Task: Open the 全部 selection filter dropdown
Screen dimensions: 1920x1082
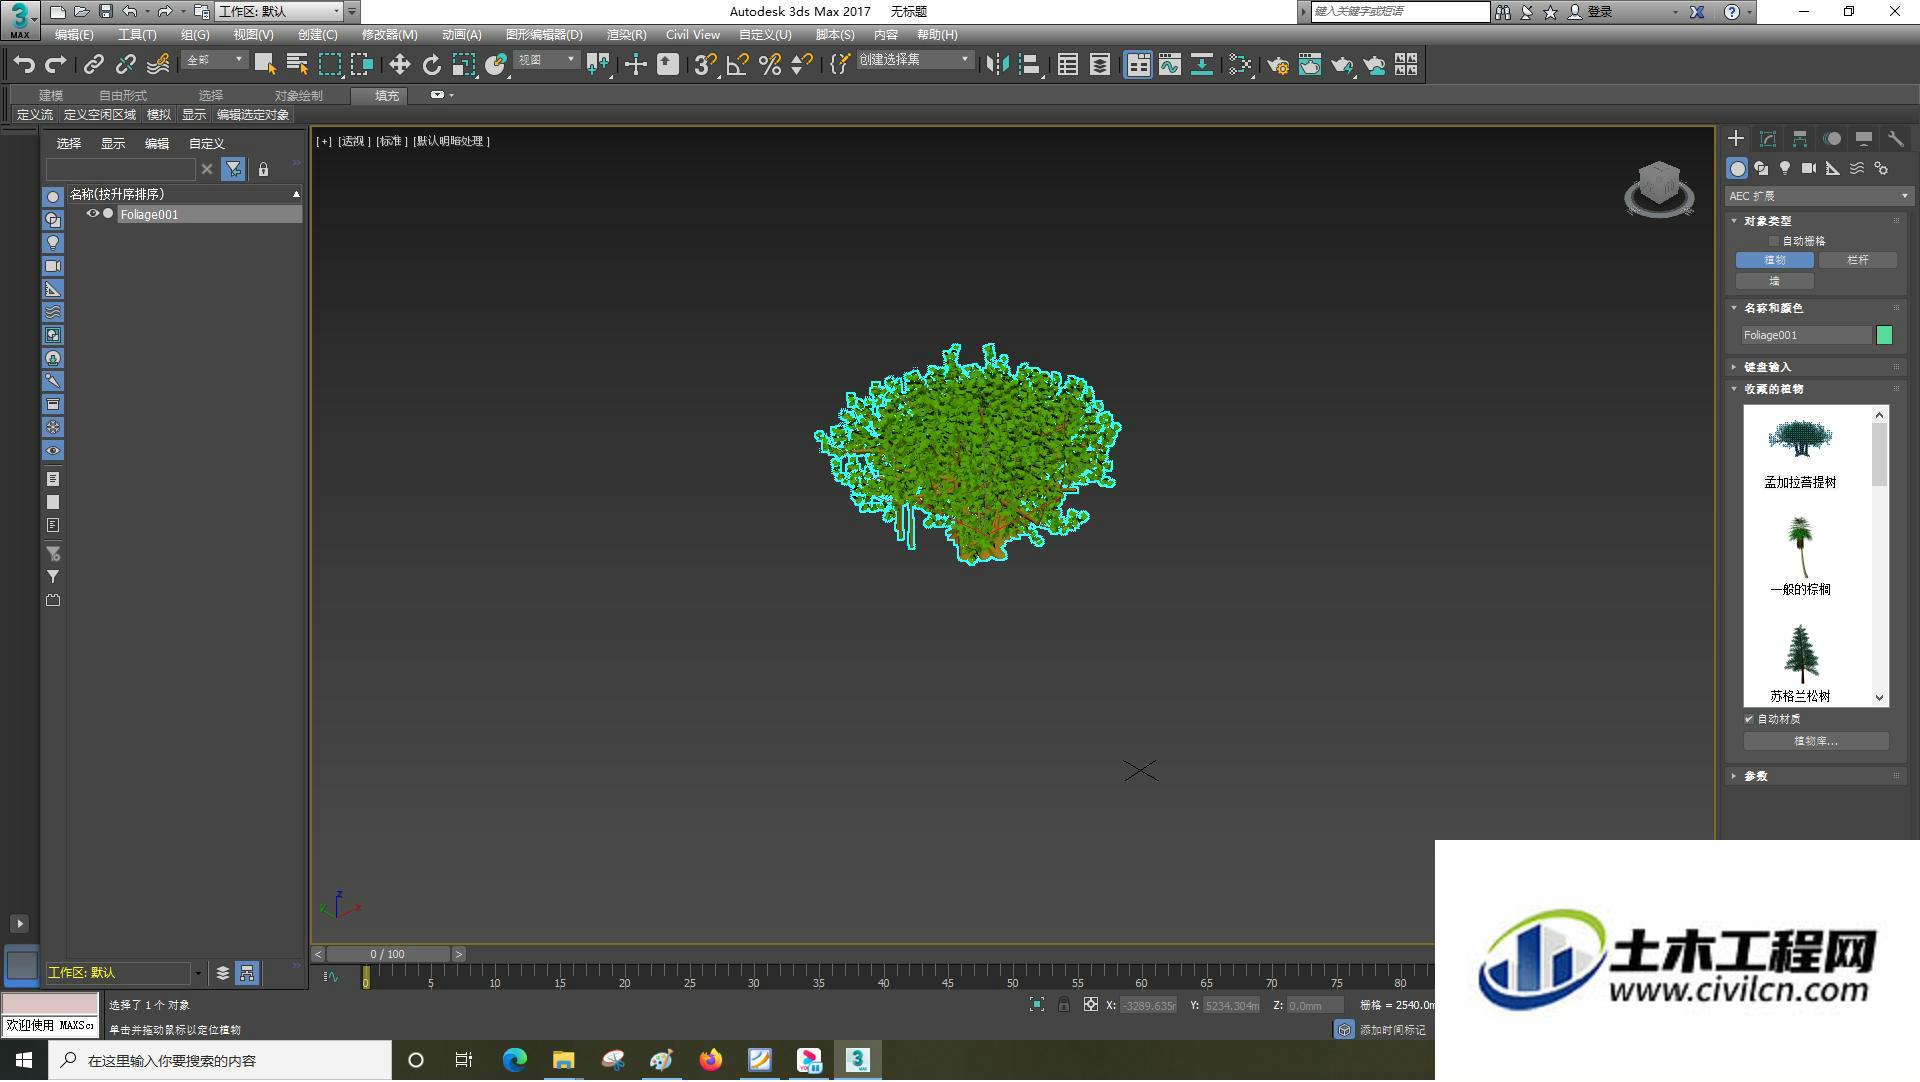Action: [214, 60]
